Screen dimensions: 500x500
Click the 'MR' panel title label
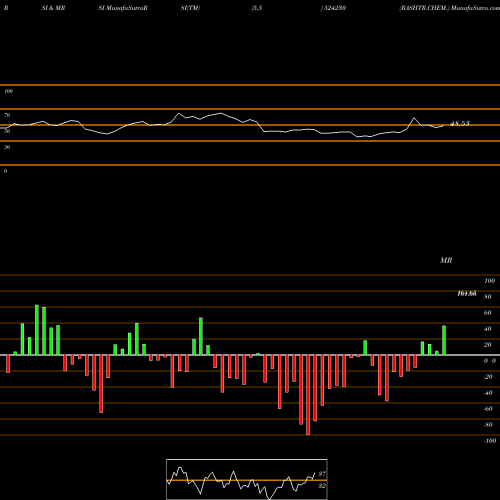(446, 260)
